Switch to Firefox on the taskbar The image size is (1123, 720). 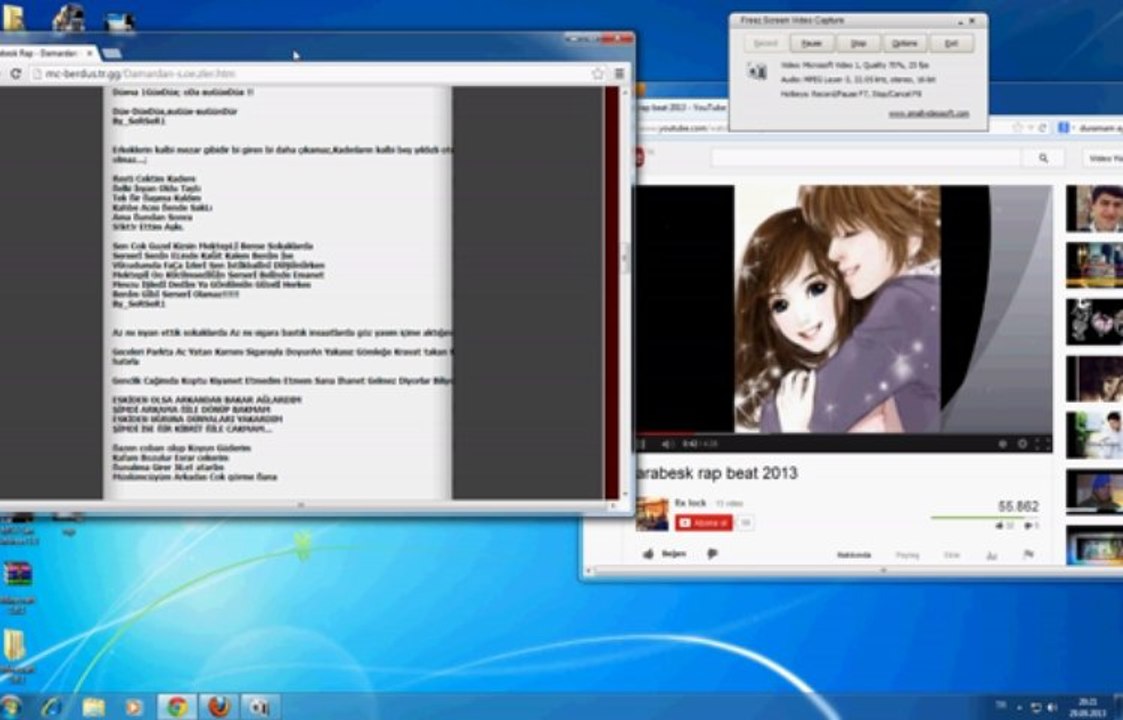point(218,707)
